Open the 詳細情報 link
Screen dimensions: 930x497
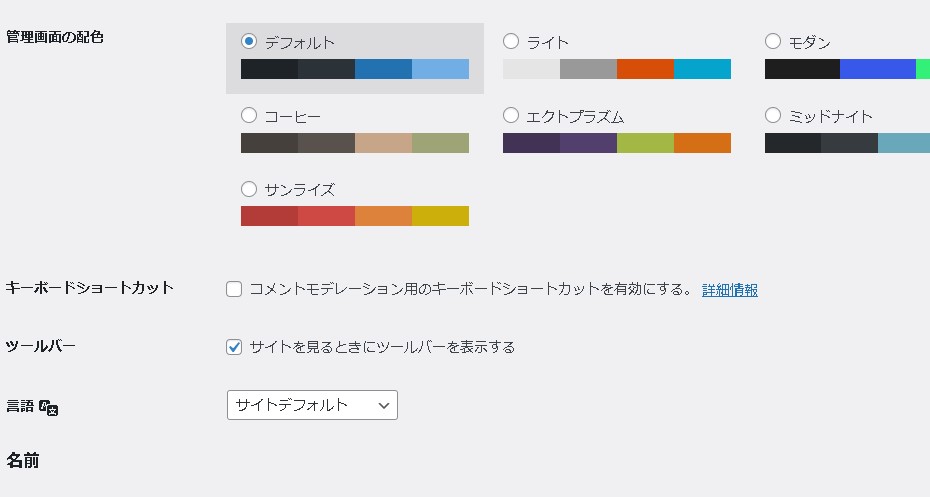[729, 290]
